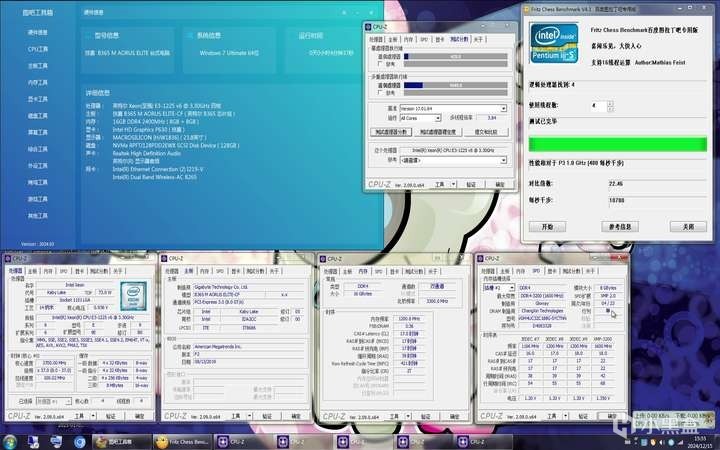Open 插槽 #1 slot dropdown in SPD window
The image size is (720, 450).
(x=498, y=288)
